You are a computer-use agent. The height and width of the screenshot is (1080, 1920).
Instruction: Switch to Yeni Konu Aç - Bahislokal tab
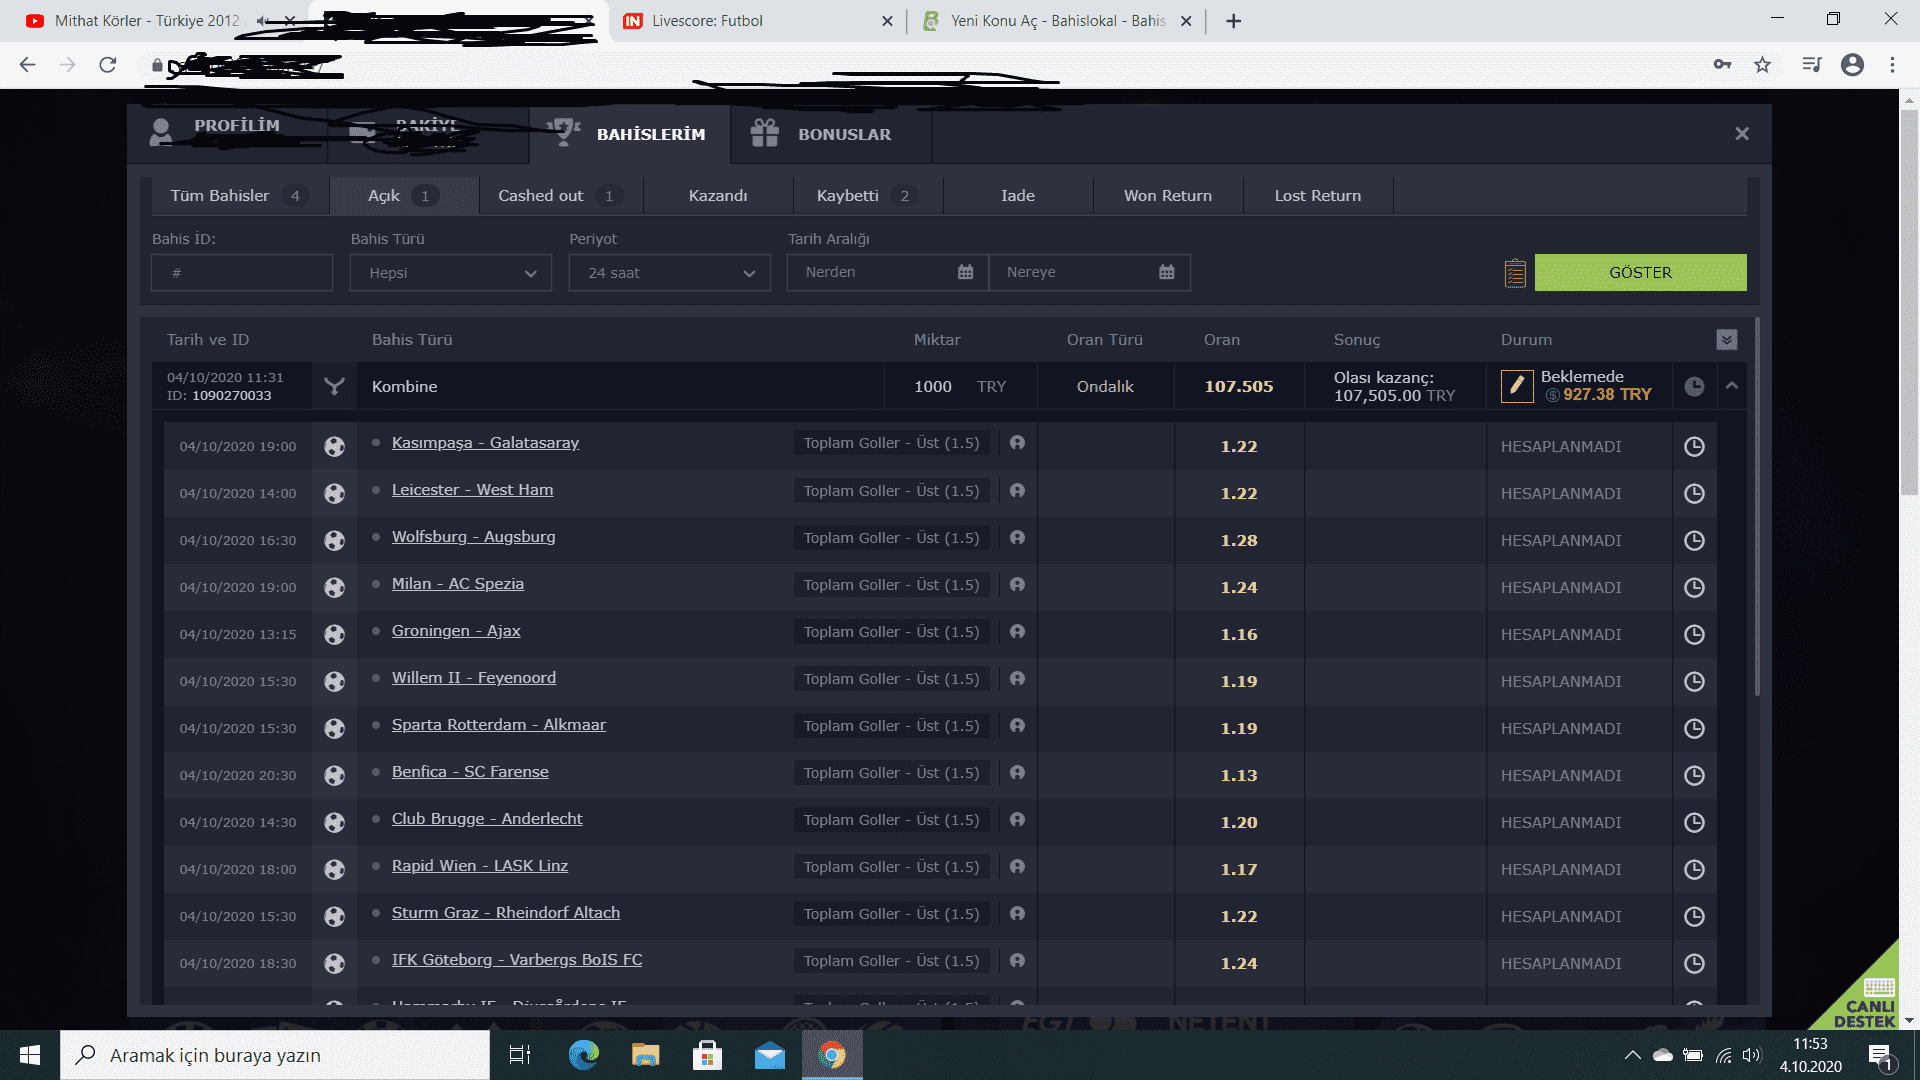click(x=1057, y=21)
